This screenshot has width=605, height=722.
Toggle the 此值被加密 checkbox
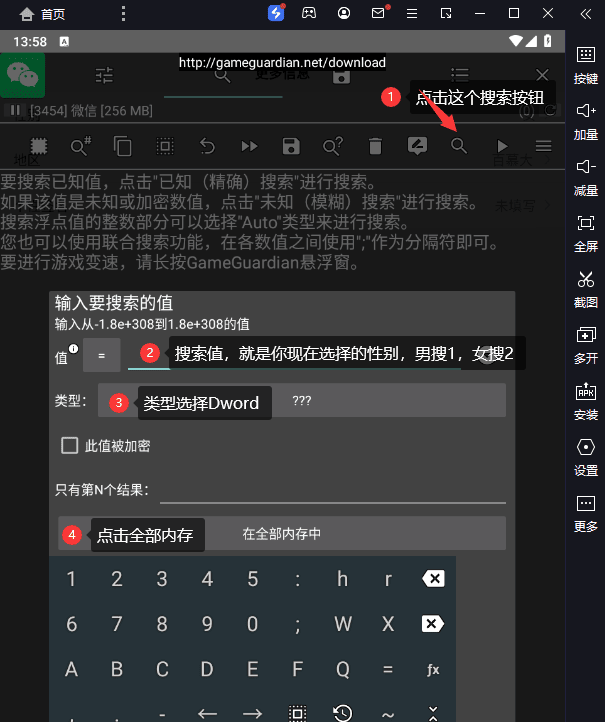[x=70, y=446]
